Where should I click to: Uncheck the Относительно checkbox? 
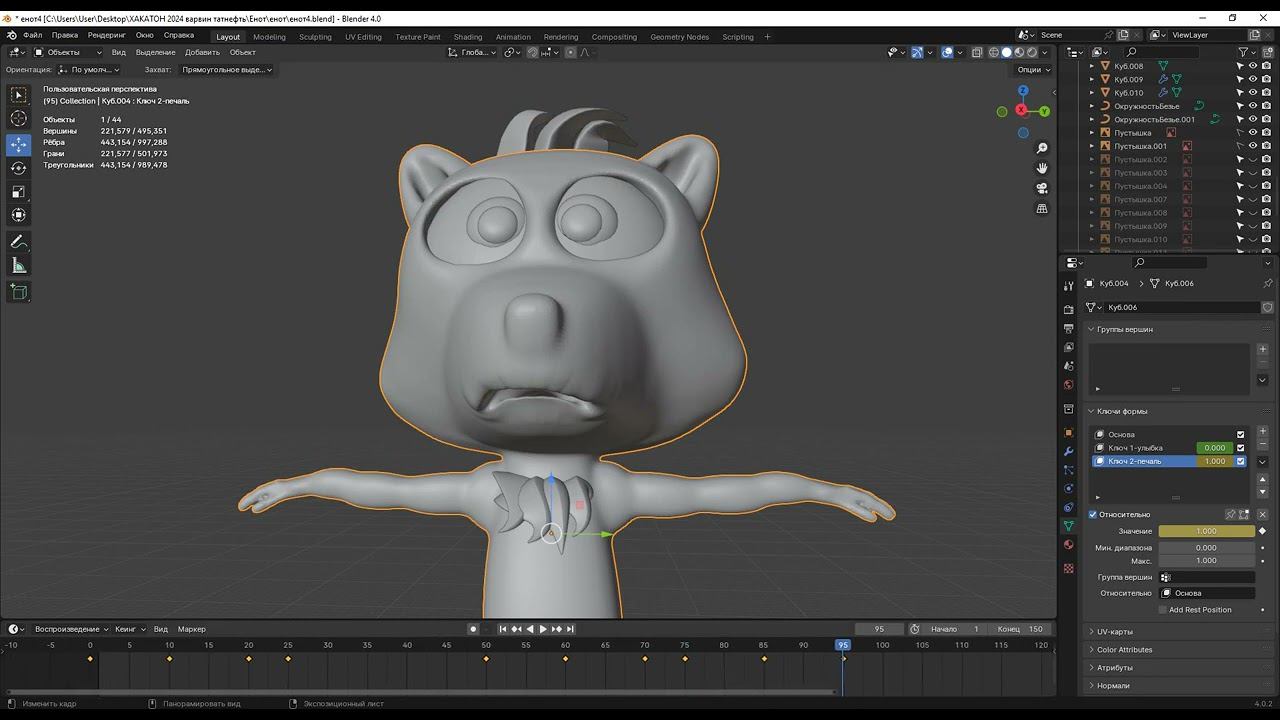[x=1093, y=515]
